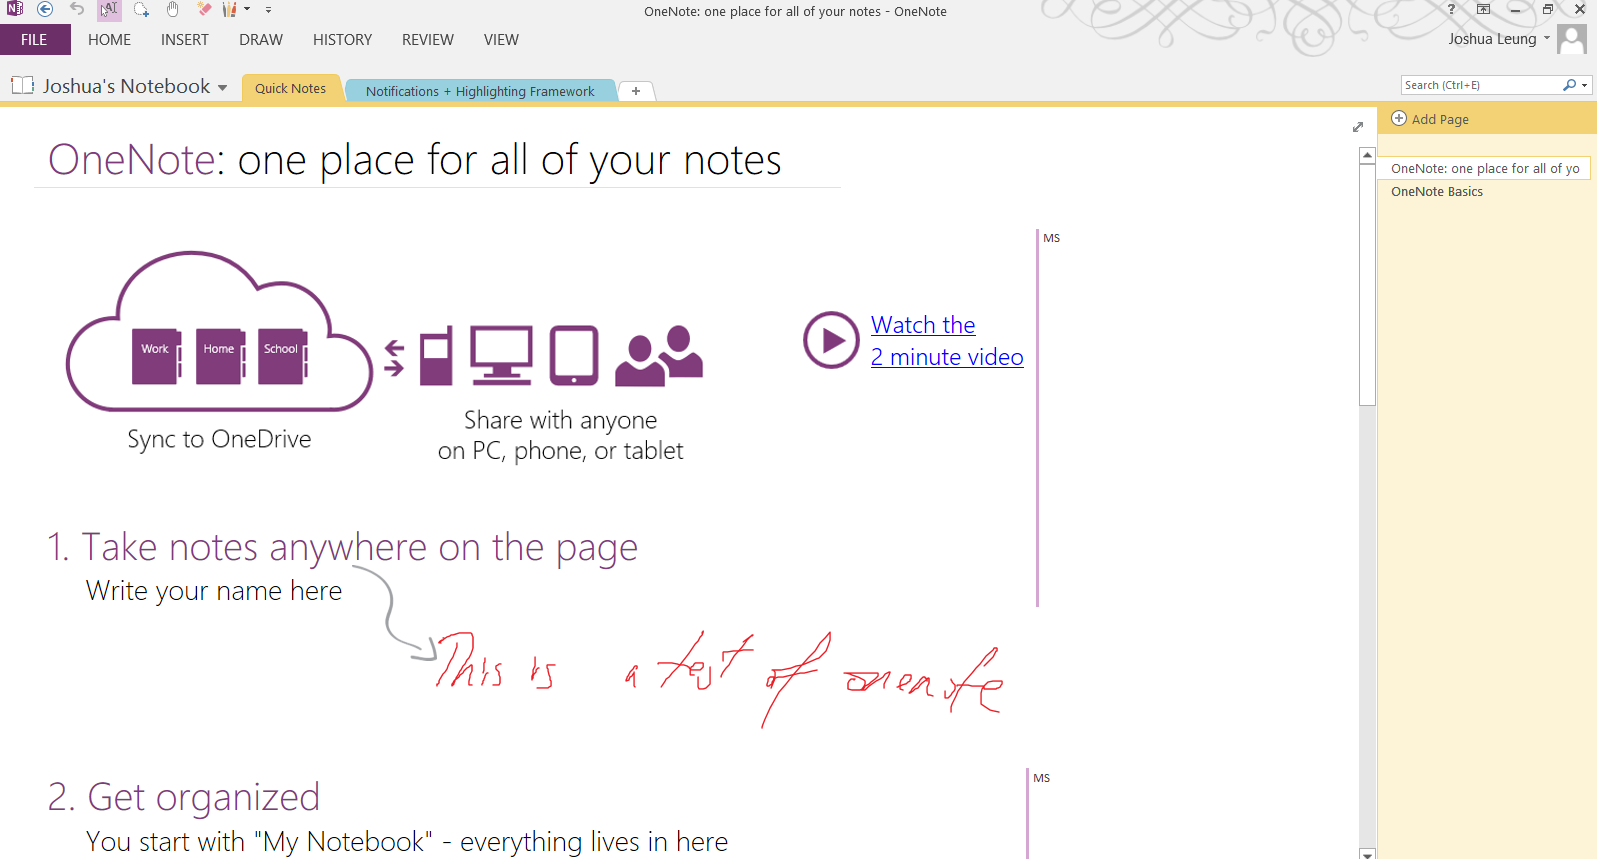This screenshot has height=859, width=1597.
Task: Select the Type (text cursor) tool
Action: [x=109, y=10]
